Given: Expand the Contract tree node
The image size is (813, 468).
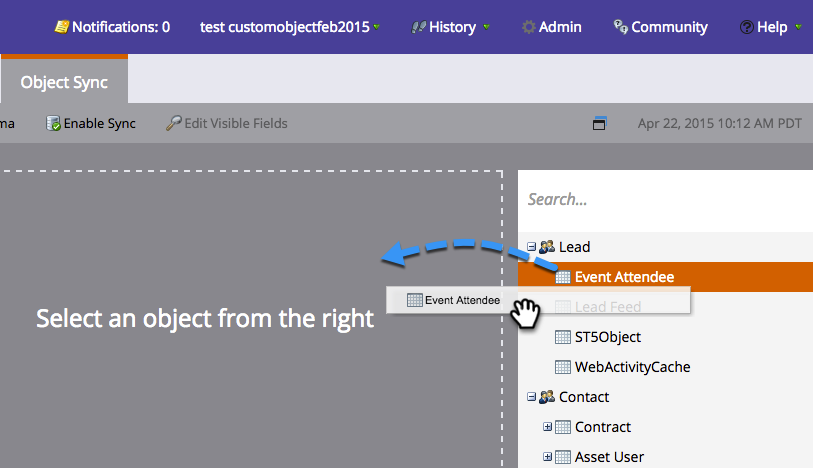Looking at the screenshot, I should 547,427.
